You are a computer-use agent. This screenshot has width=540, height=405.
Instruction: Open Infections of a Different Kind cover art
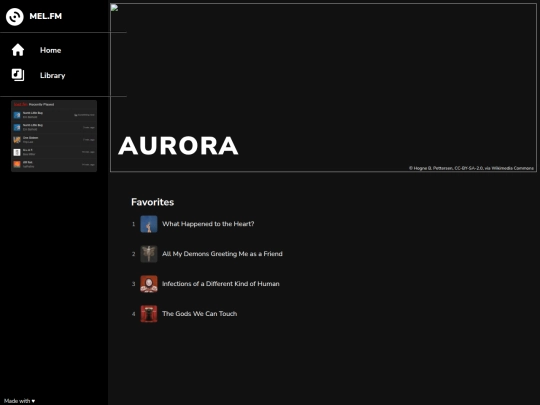click(149, 284)
